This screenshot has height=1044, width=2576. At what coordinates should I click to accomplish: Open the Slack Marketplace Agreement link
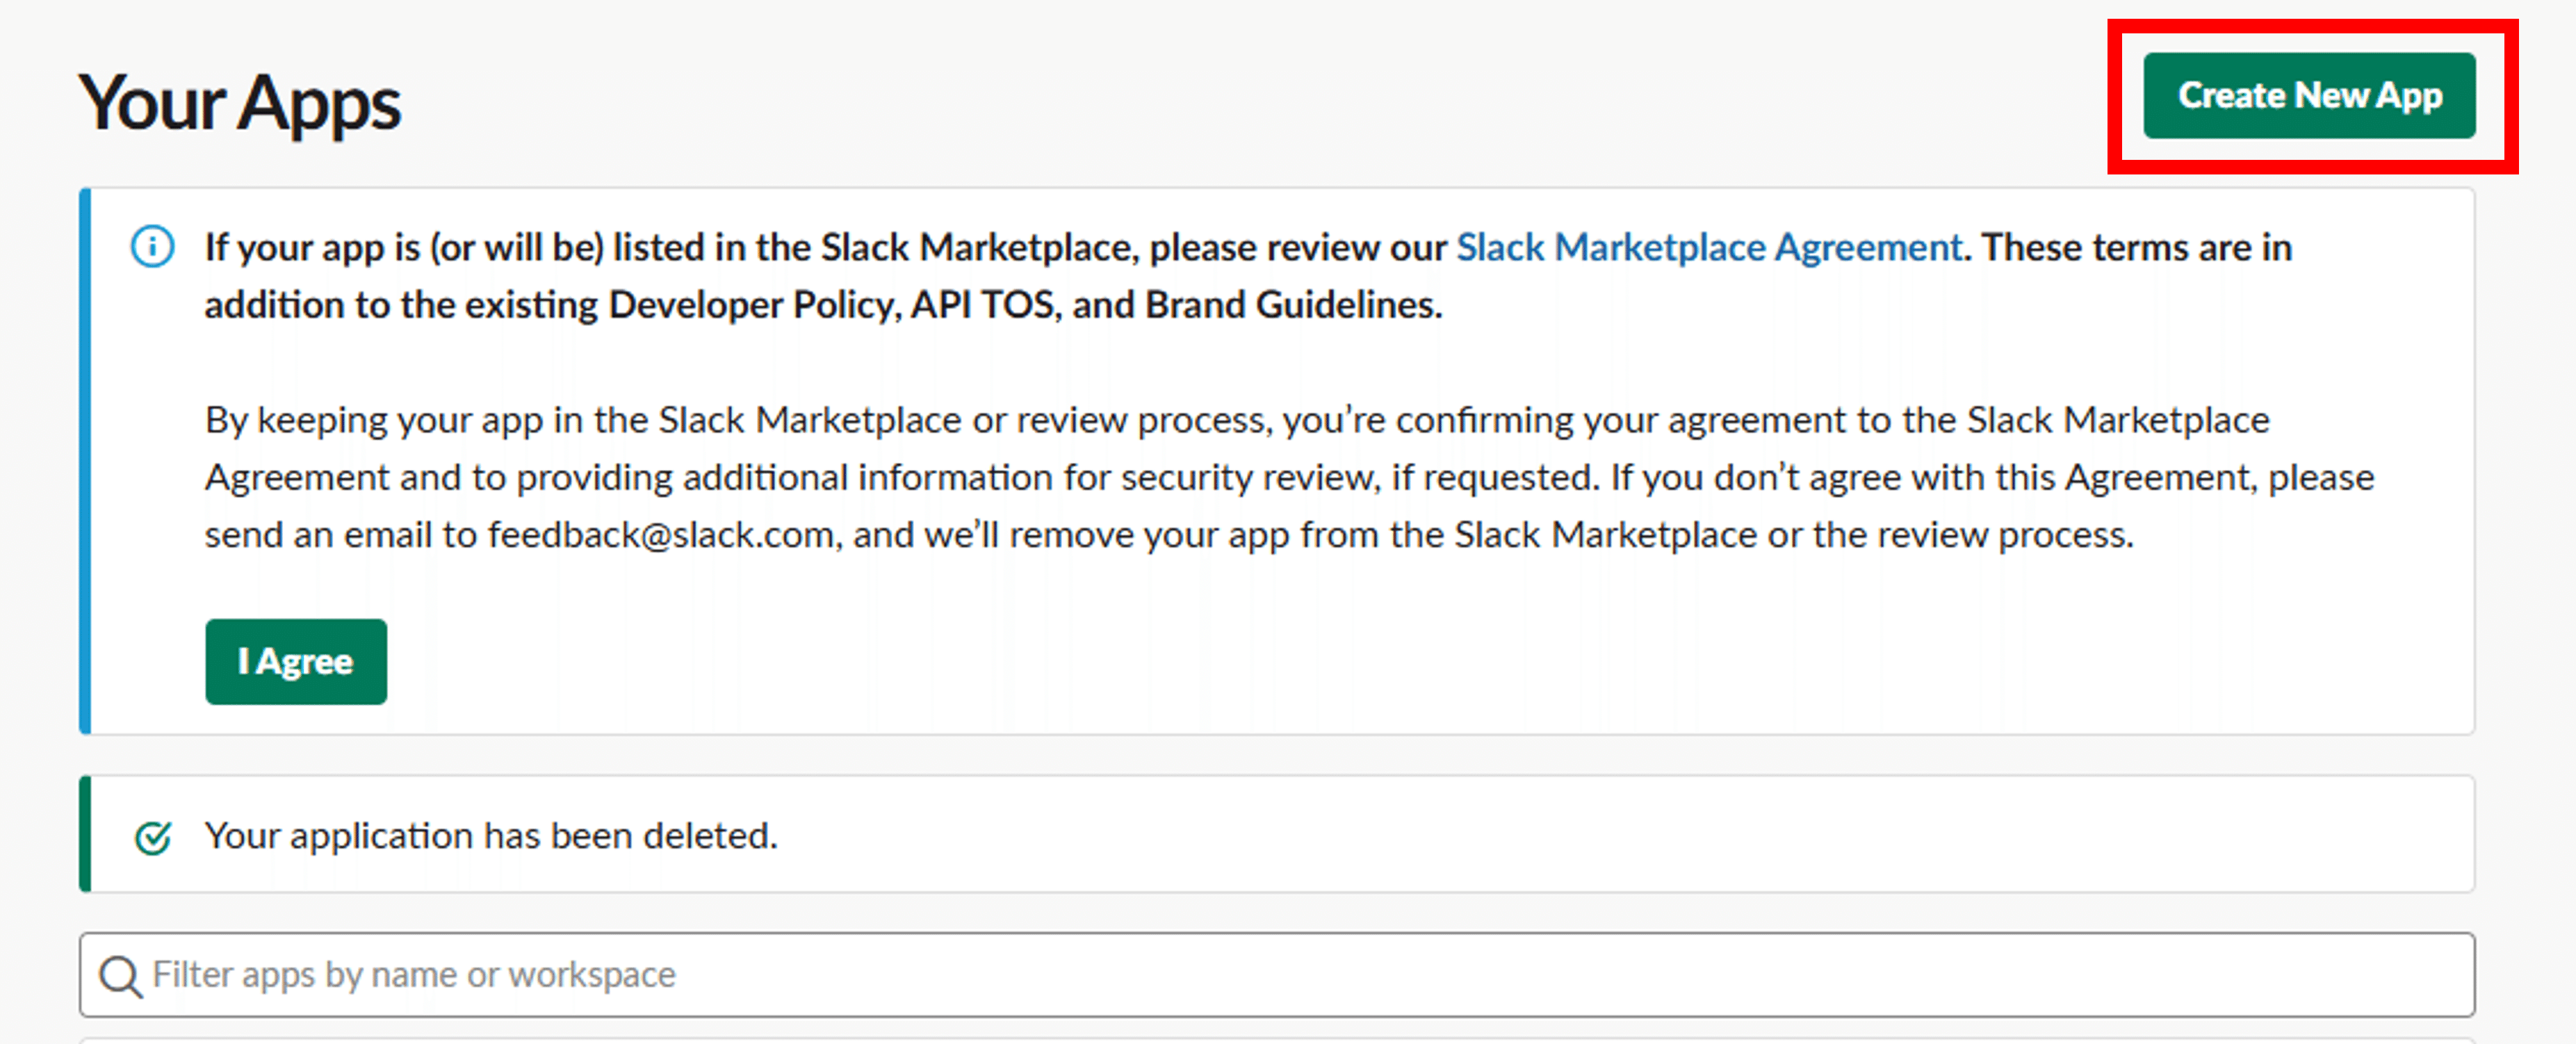[1709, 247]
